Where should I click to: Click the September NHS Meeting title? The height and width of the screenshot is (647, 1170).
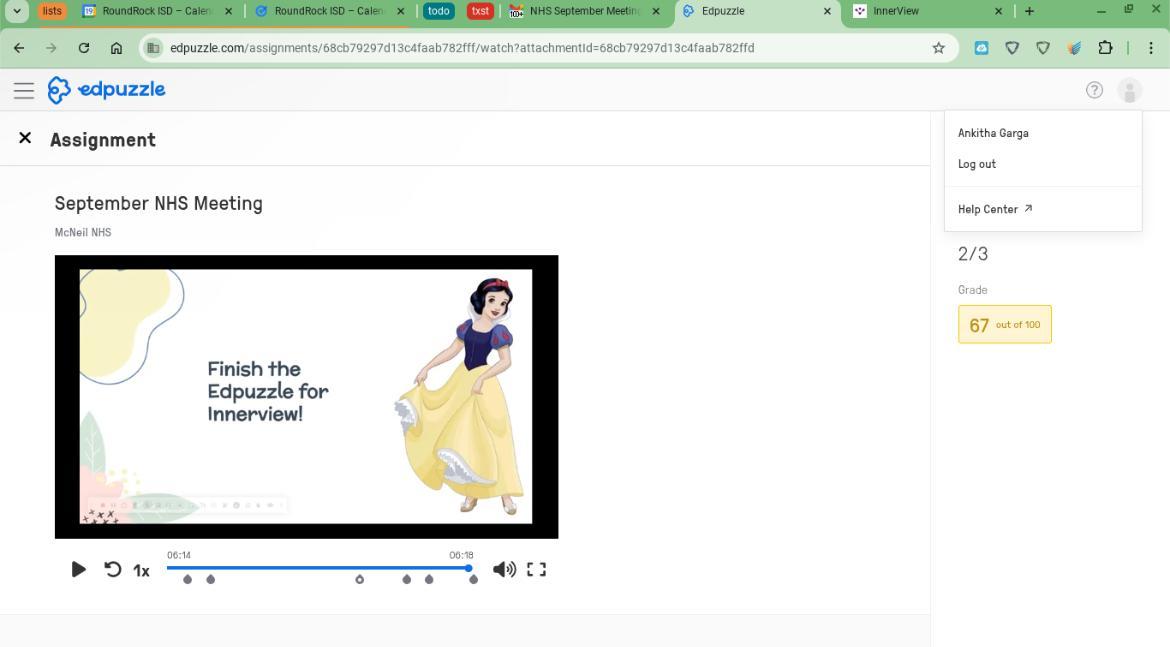[158, 204]
